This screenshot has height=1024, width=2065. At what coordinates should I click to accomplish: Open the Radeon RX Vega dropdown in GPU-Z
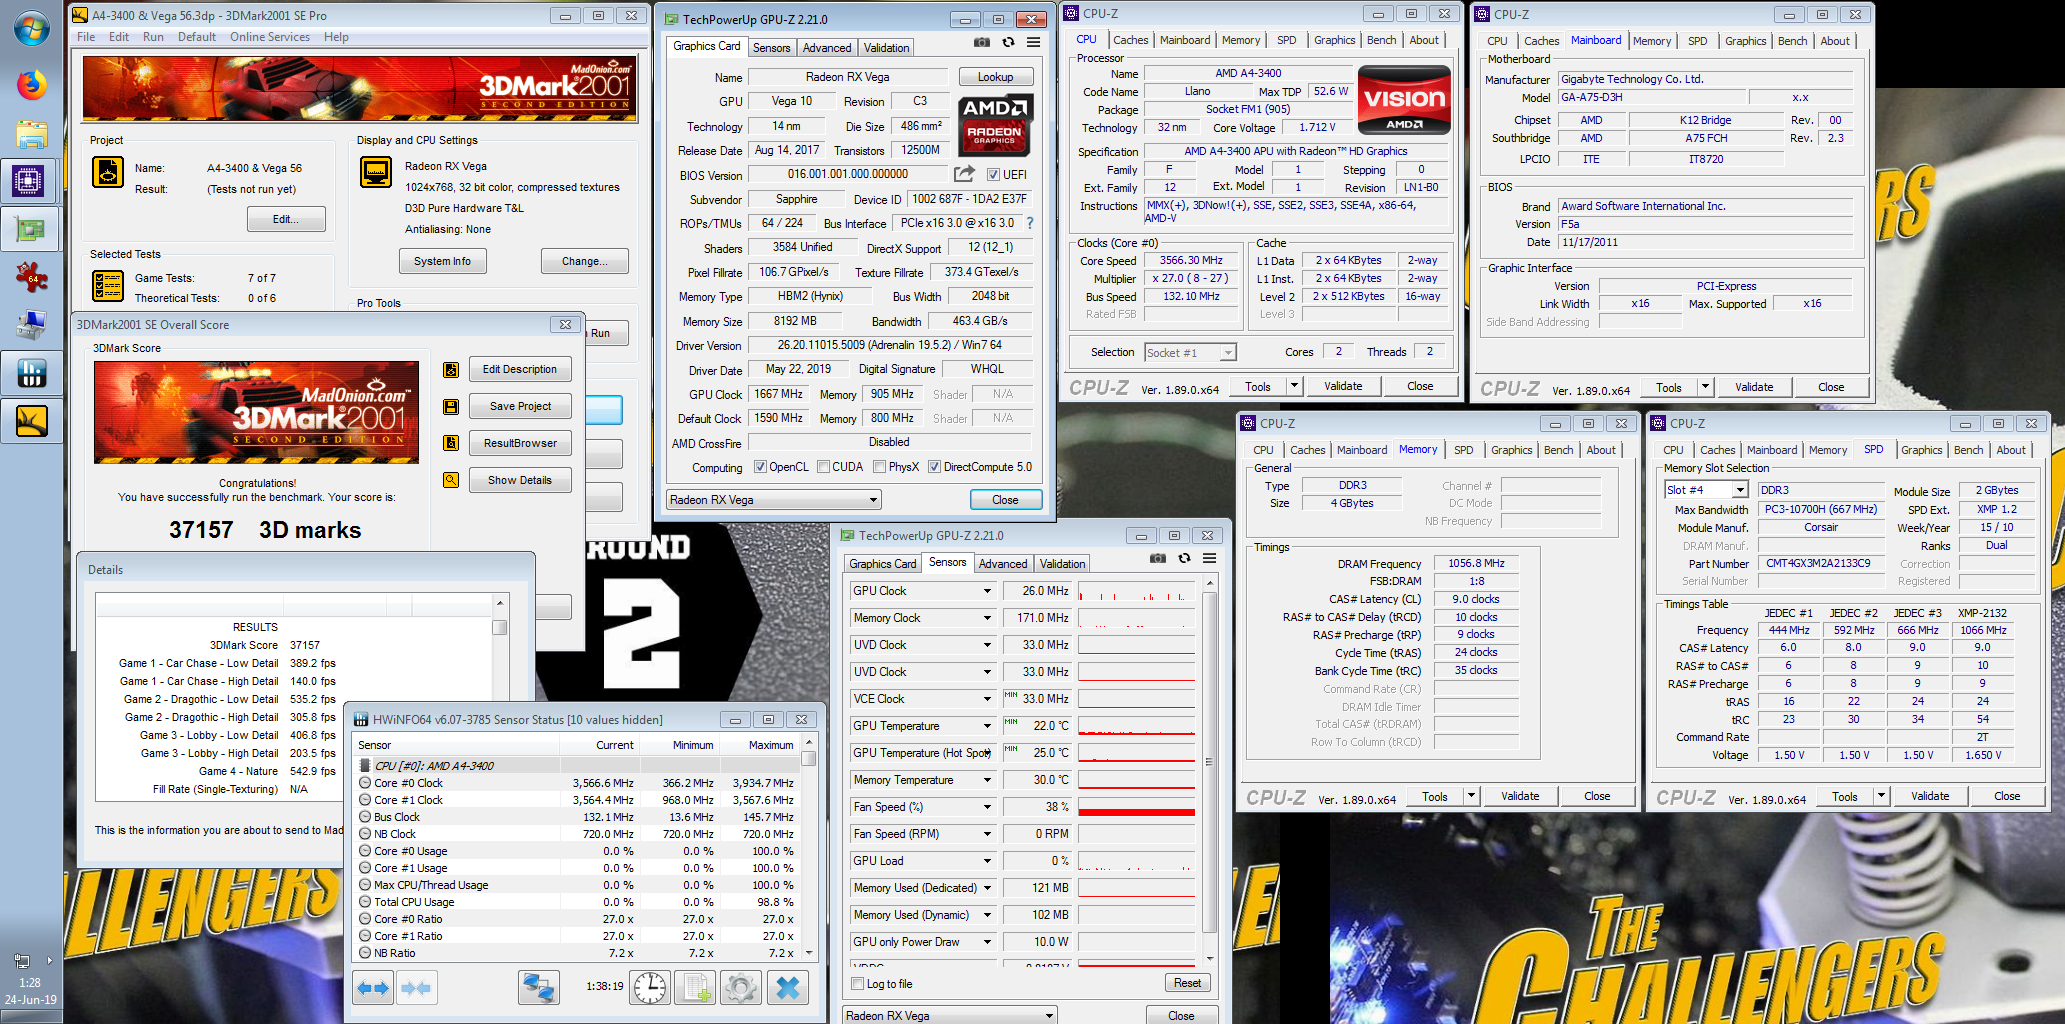[x=774, y=500]
